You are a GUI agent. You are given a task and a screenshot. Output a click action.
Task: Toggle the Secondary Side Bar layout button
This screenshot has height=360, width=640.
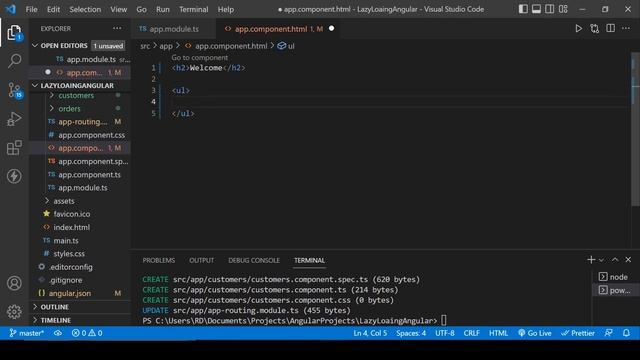point(550,9)
